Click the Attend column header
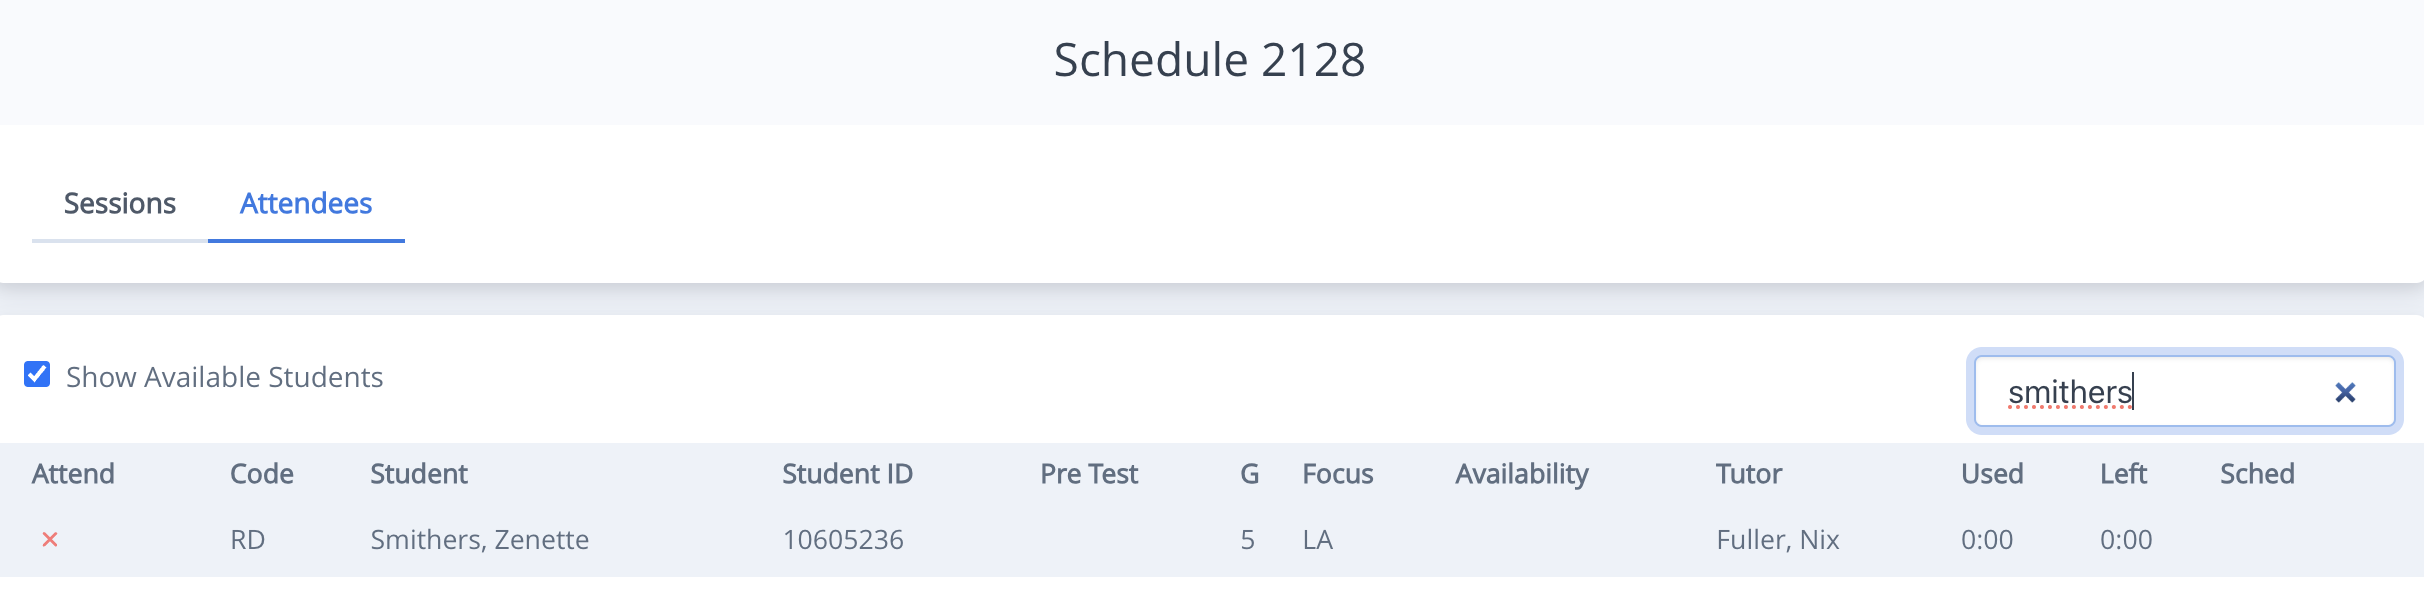This screenshot has height=610, width=2424. click(73, 474)
